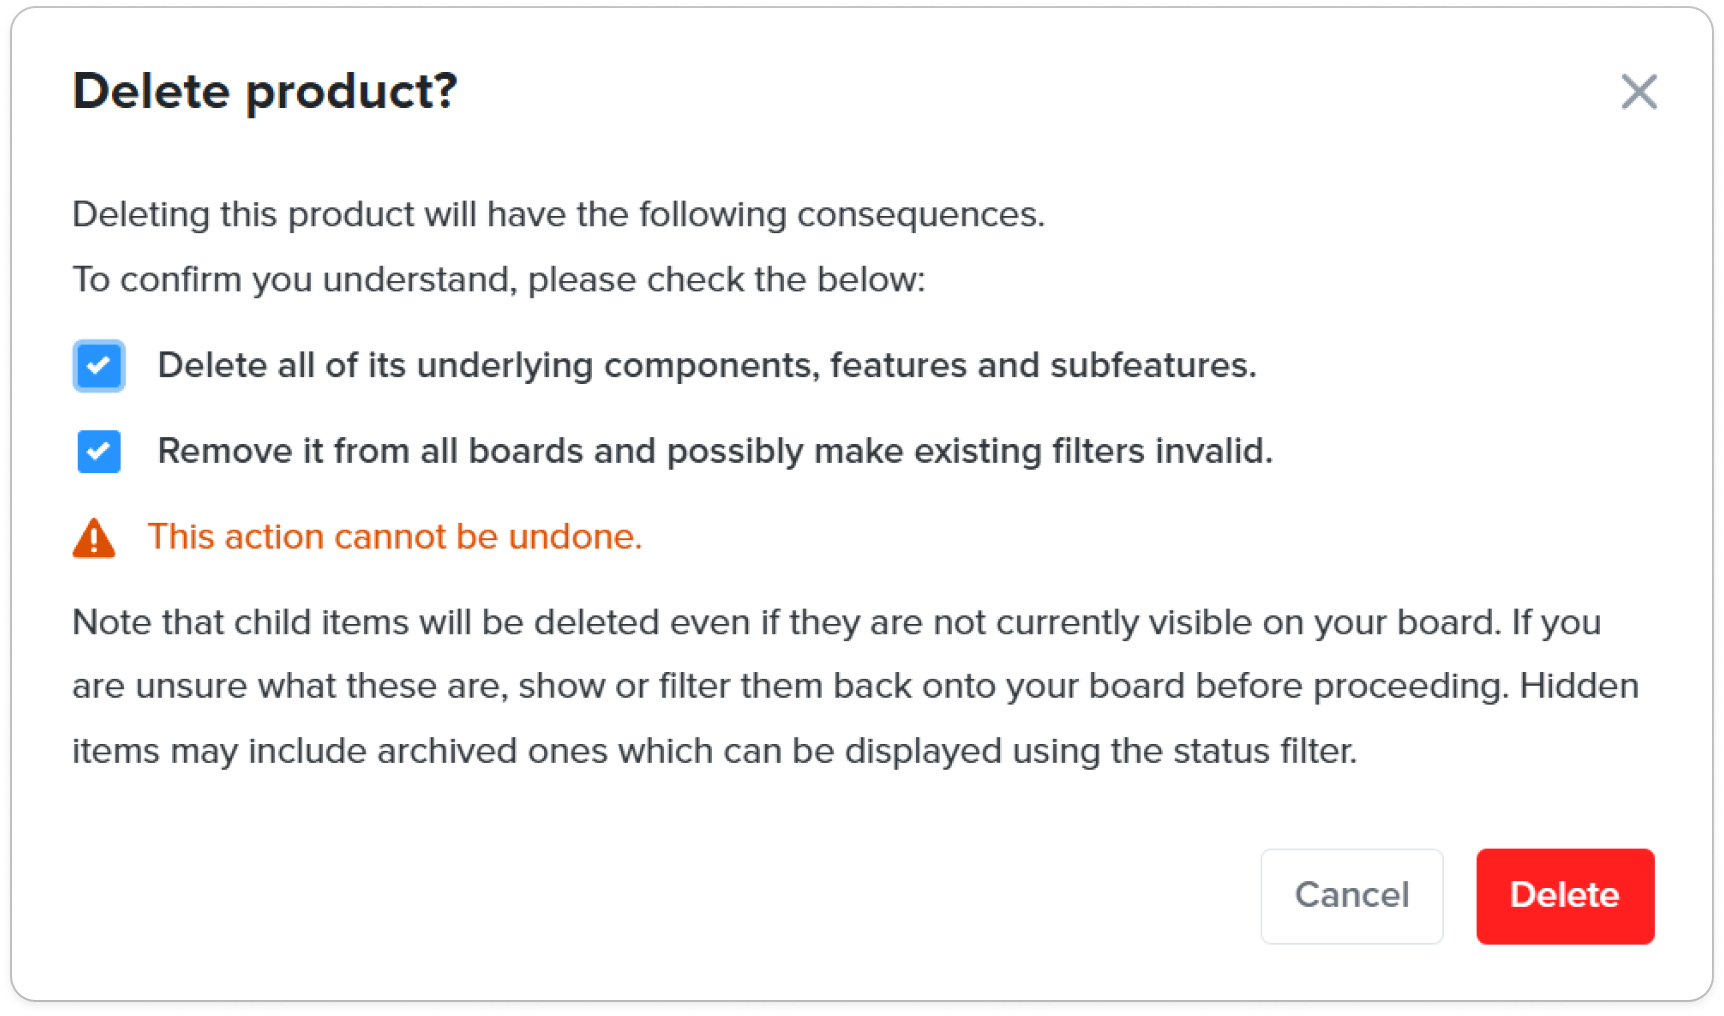Image resolution: width=1724 pixels, height=1016 pixels.
Task: Click the 'Delete product?' dialog heading
Action: click(x=265, y=92)
